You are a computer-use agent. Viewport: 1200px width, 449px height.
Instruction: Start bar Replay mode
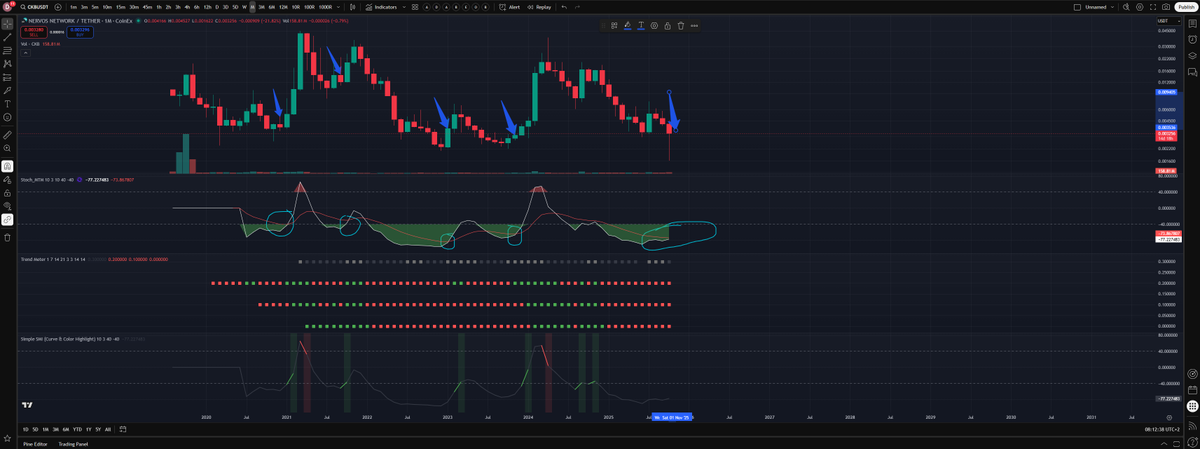540,7
